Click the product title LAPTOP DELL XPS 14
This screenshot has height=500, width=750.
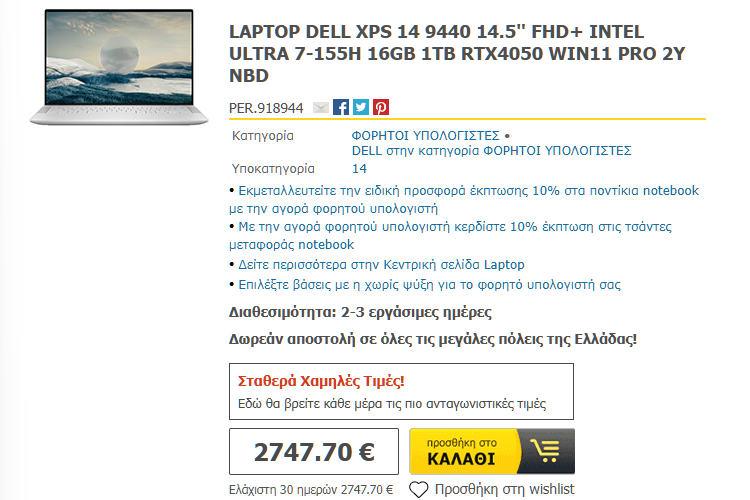tap(457, 54)
